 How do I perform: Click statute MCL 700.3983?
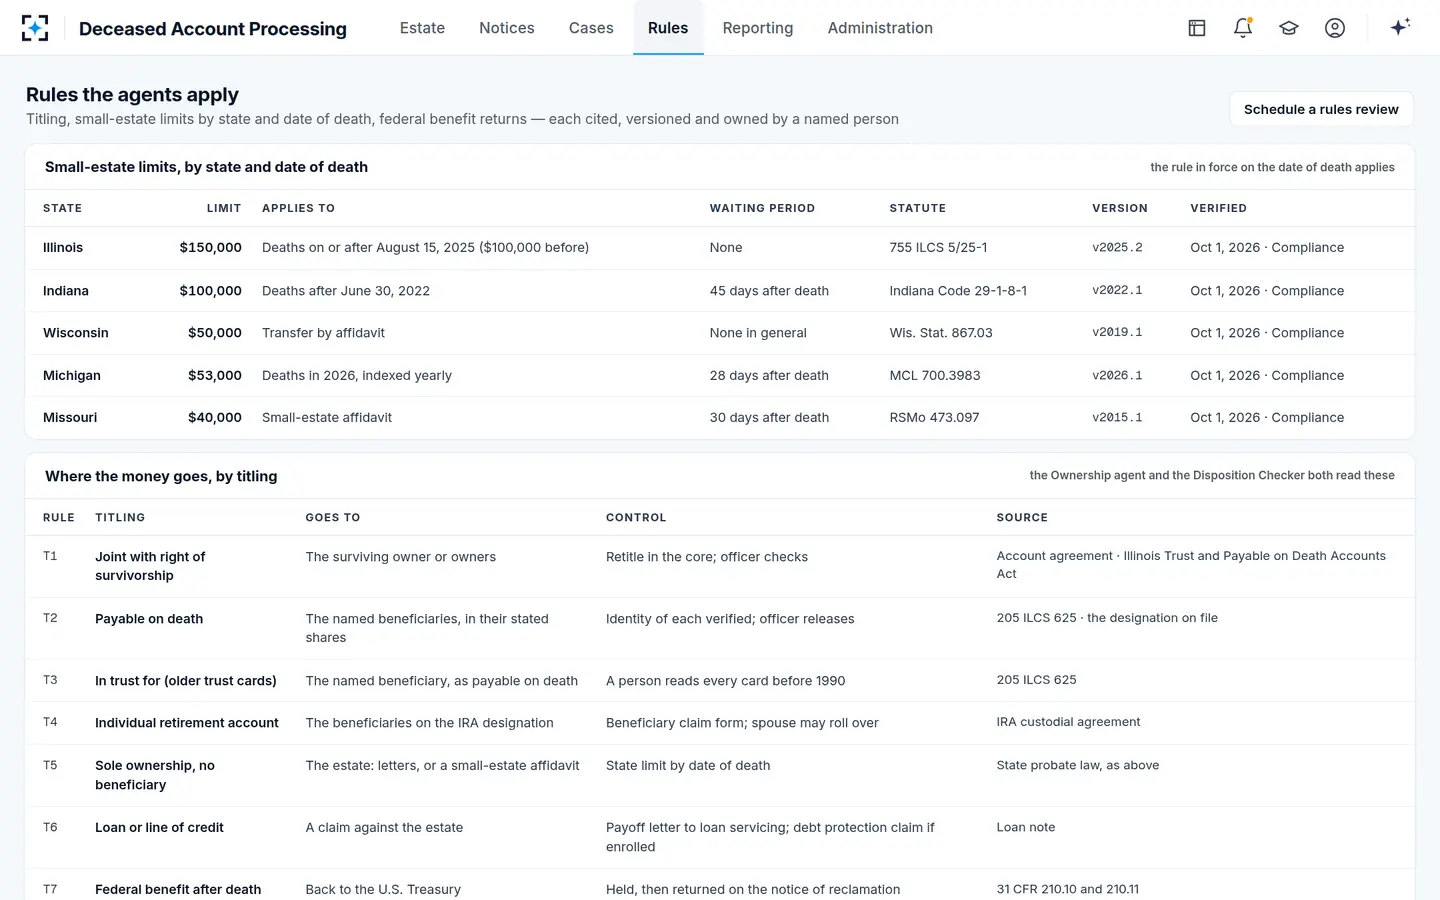[x=935, y=376]
